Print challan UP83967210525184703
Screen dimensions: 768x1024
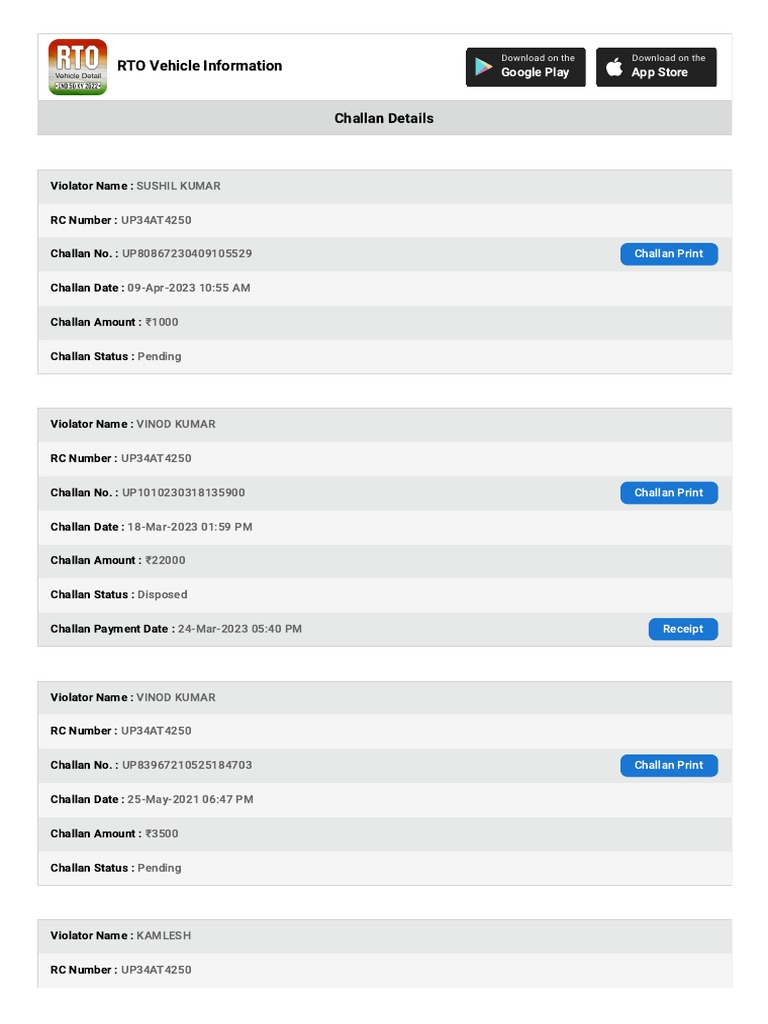(669, 765)
